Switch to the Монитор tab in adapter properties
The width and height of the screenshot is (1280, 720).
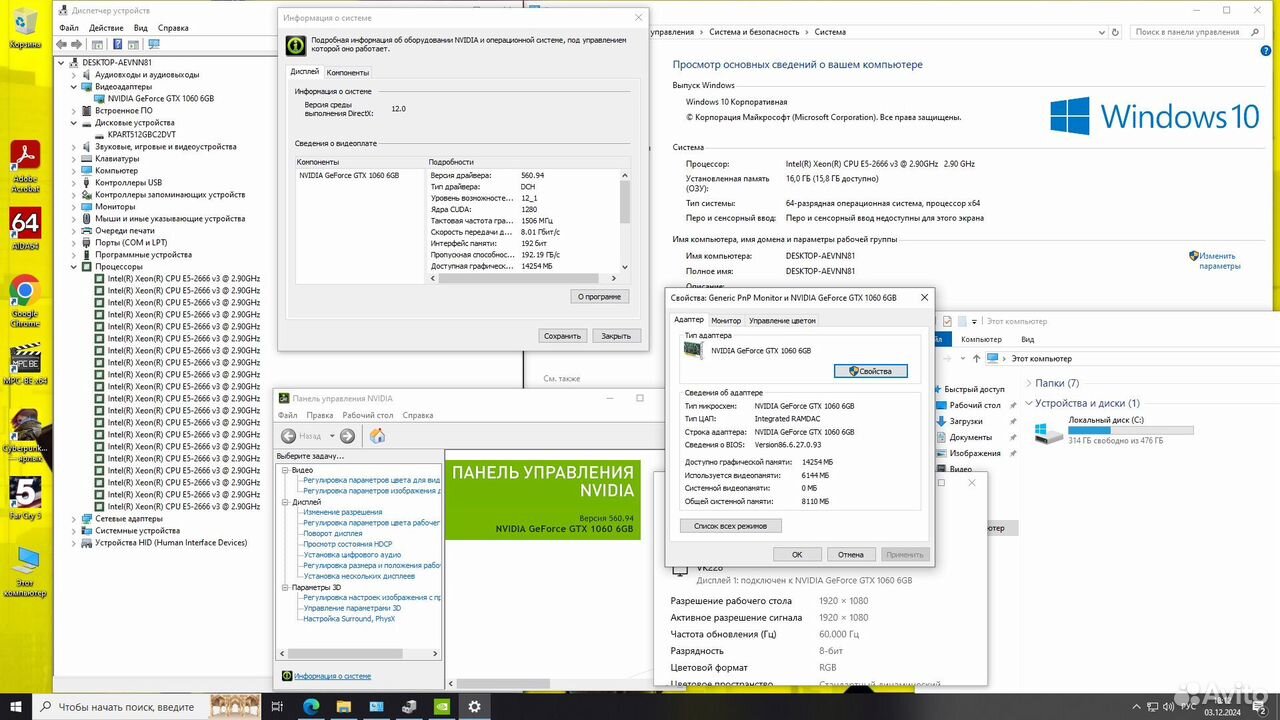726,320
